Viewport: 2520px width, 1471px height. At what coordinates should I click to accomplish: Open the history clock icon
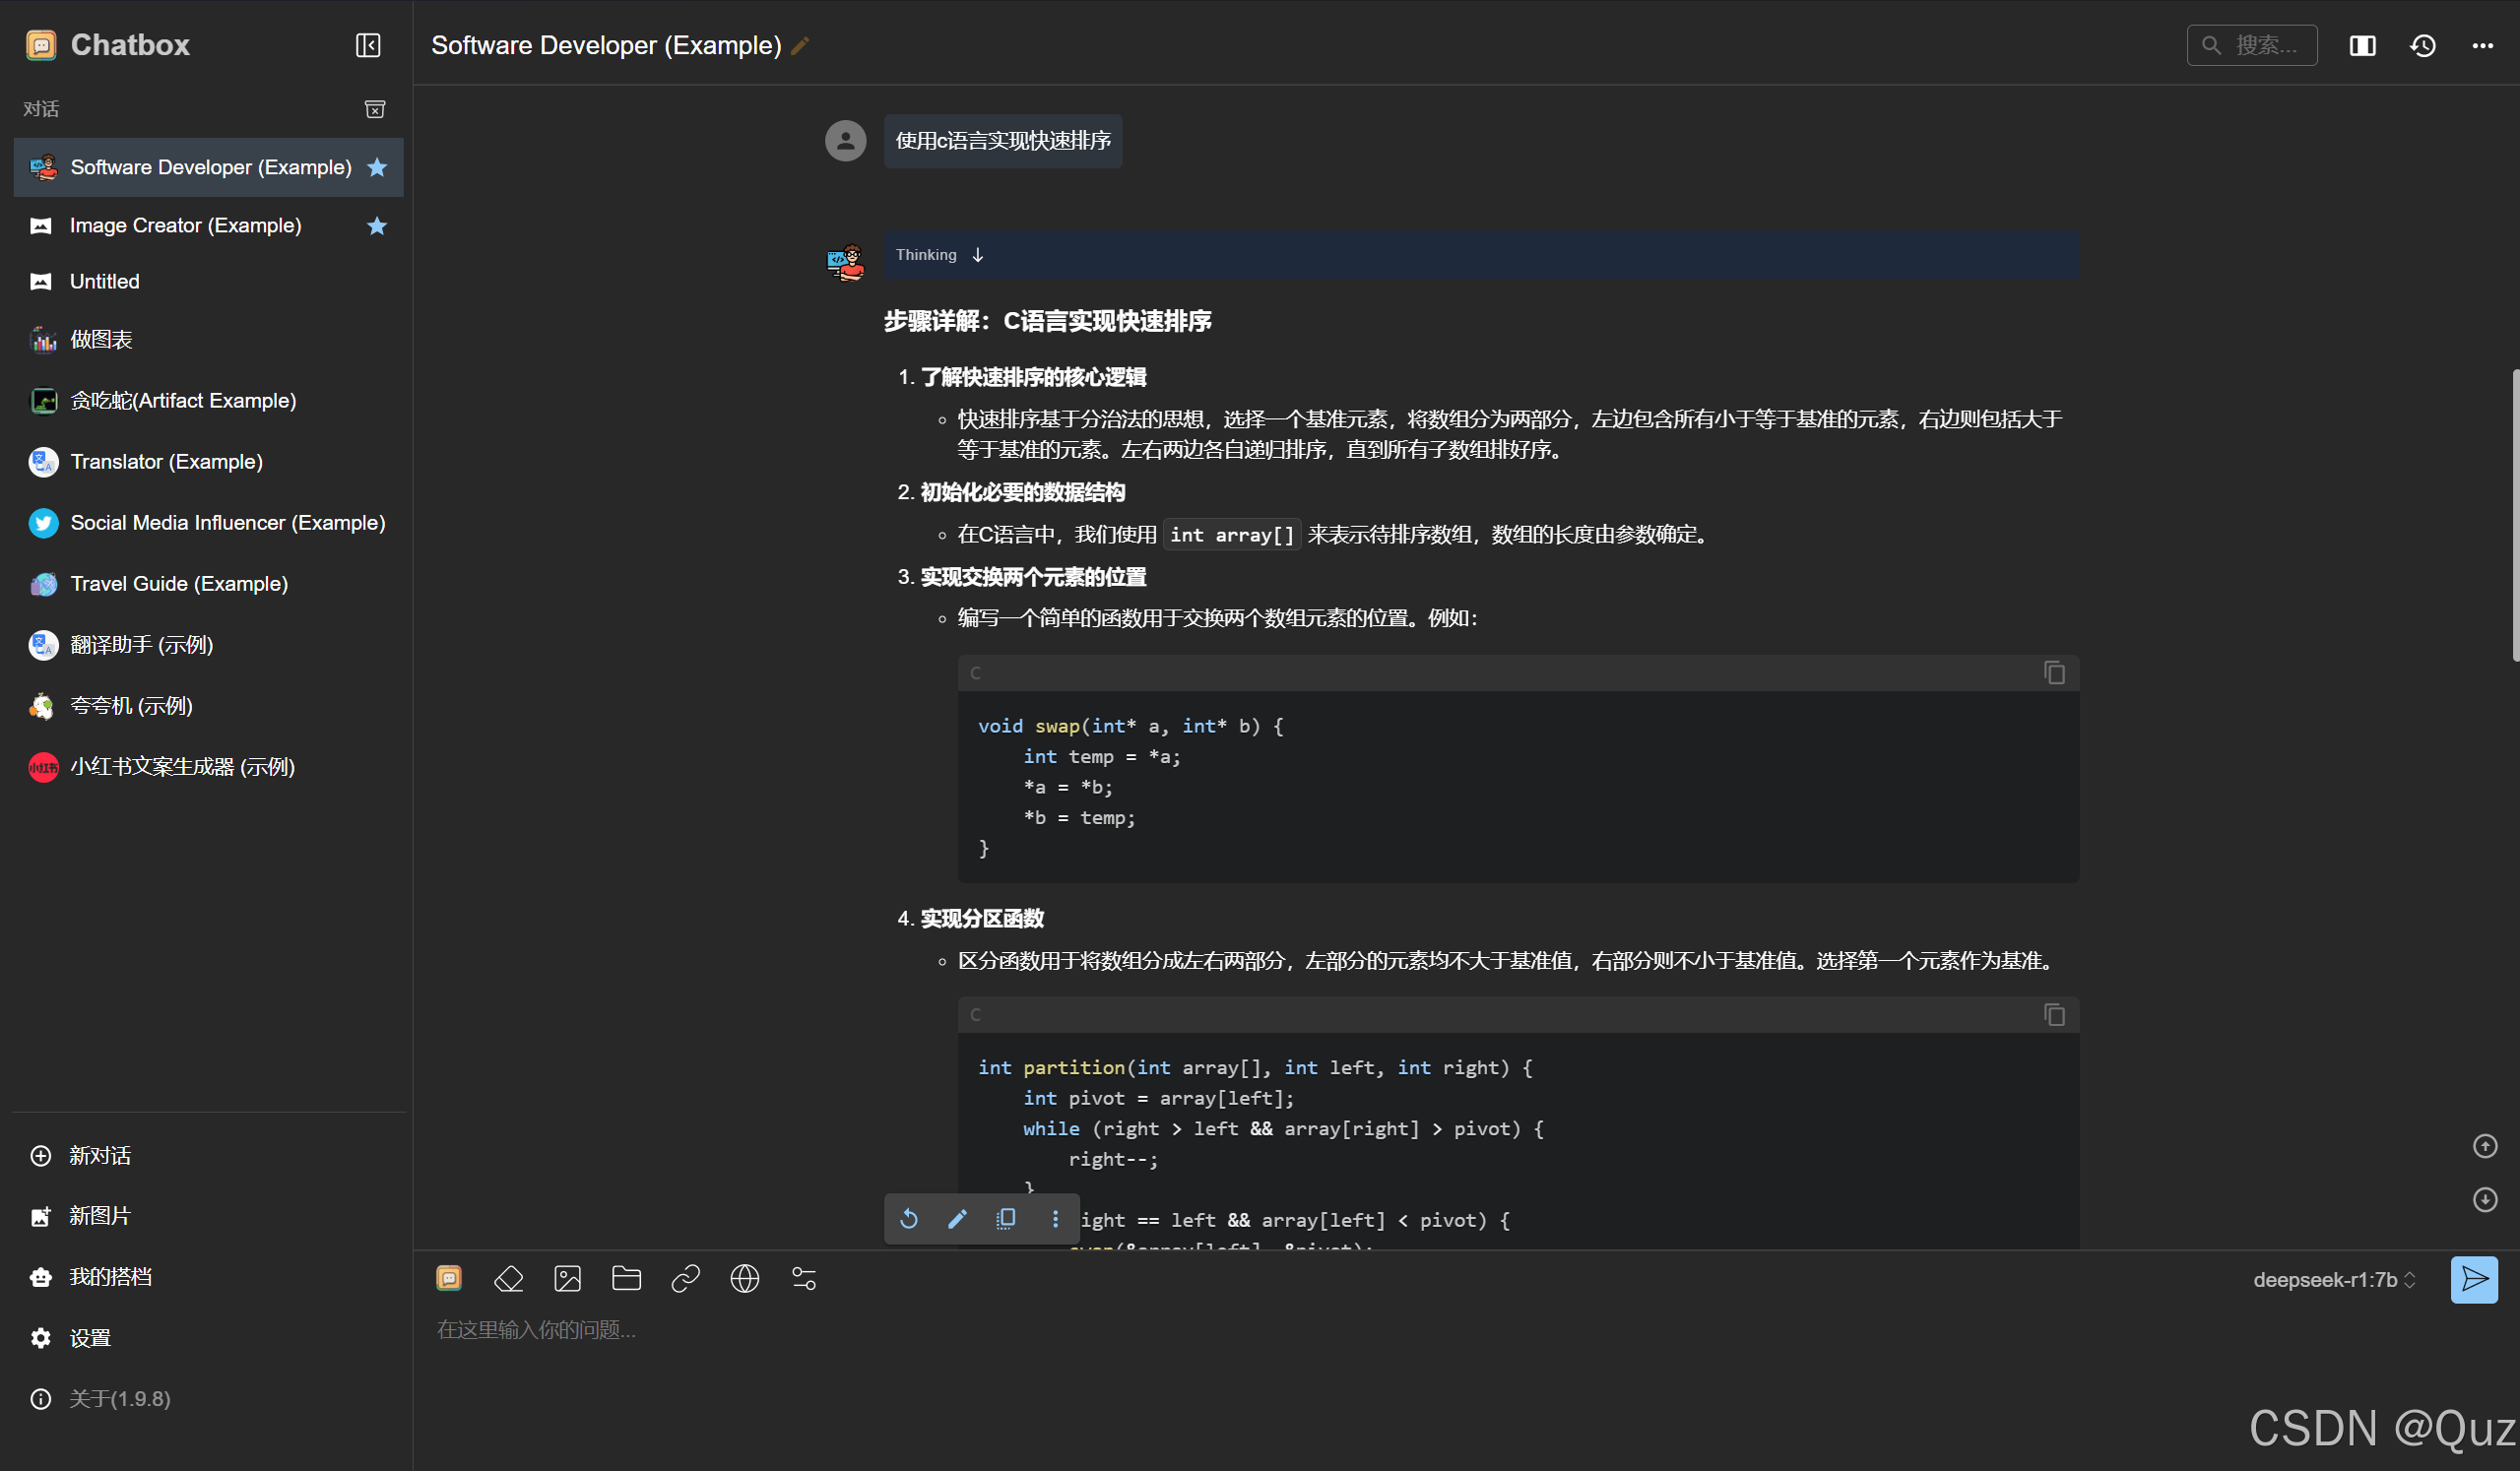2422,46
